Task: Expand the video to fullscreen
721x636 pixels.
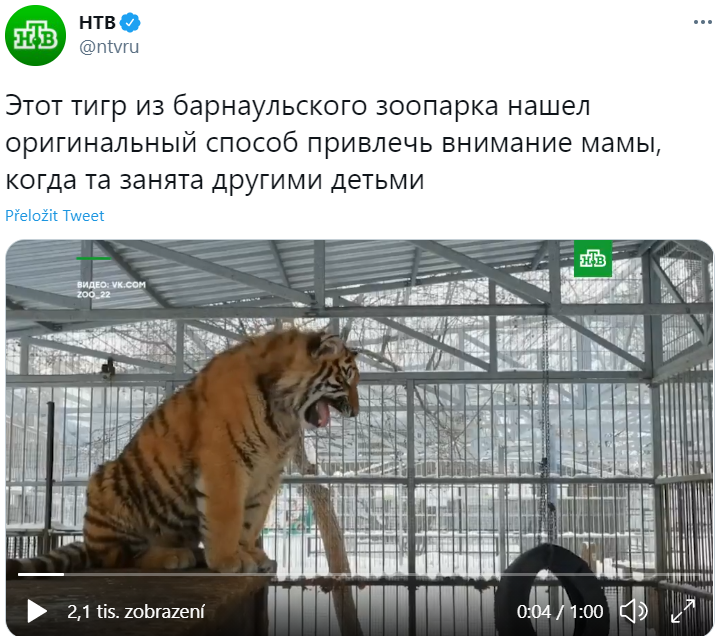Action: [683, 612]
